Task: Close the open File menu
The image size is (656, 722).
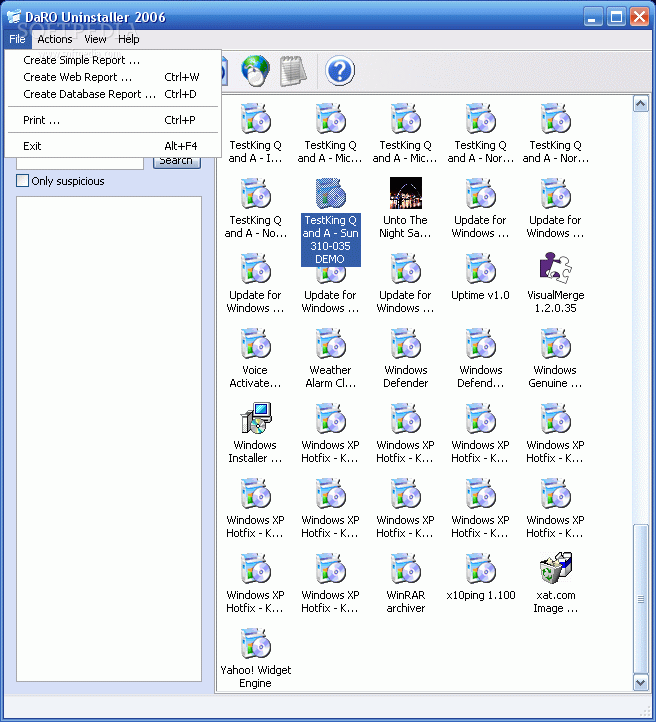Action: [x=17, y=39]
